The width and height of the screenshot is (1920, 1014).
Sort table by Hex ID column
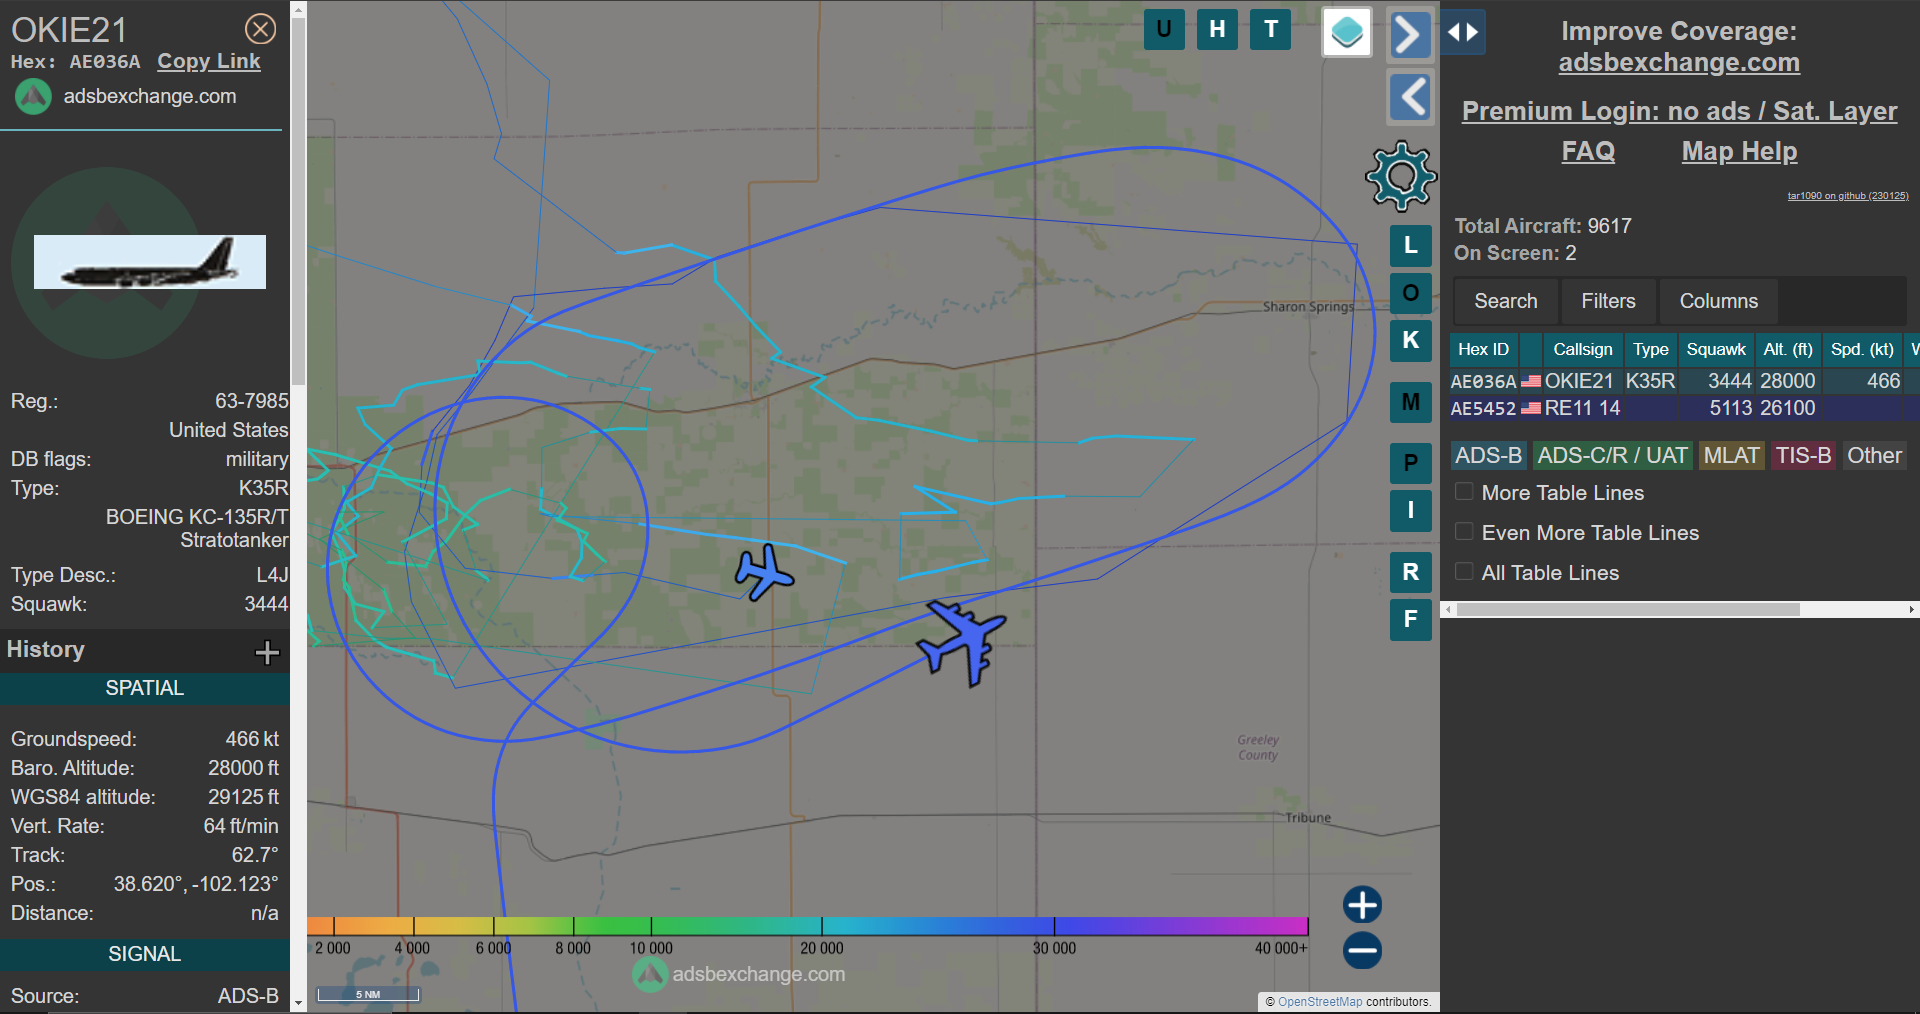coord(1483,349)
